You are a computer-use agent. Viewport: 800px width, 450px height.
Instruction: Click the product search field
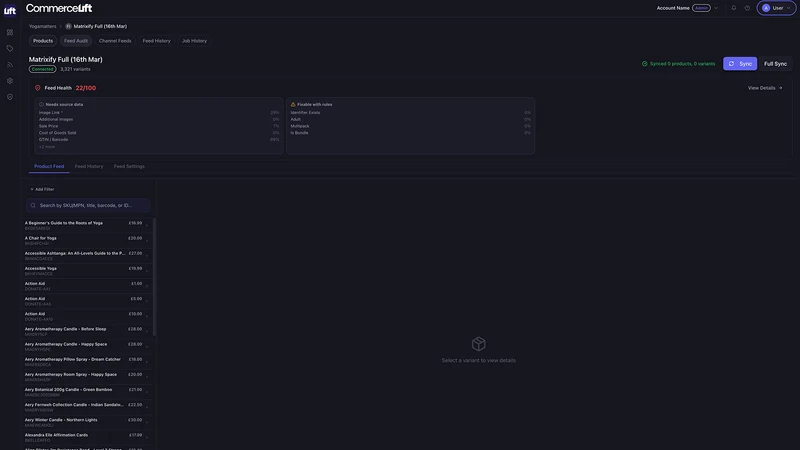pos(88,205)
